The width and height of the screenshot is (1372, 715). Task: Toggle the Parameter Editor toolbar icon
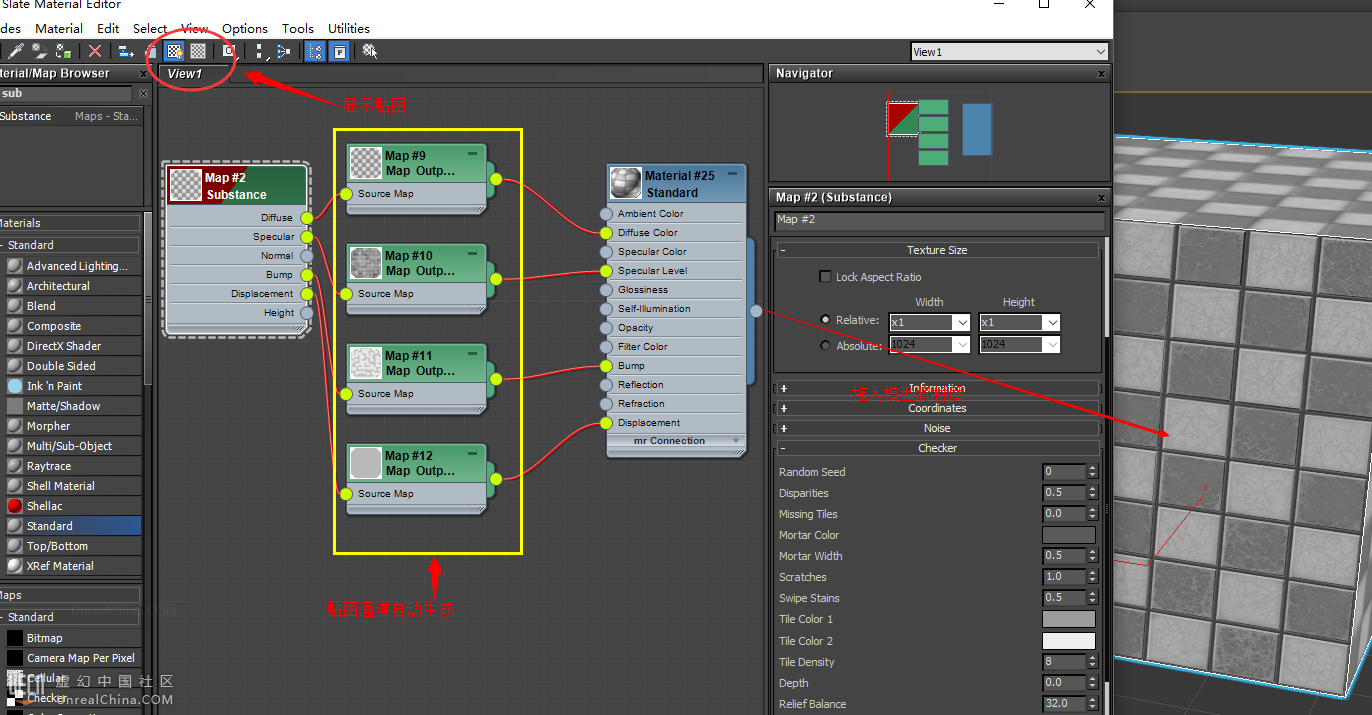pyautogui.click(x=340, y=51)
